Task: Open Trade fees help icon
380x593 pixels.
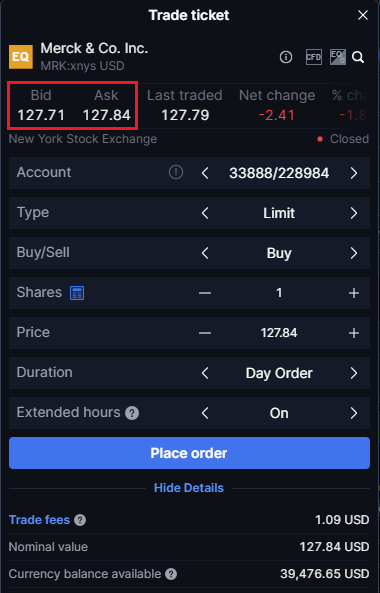Action: (80, 520)
